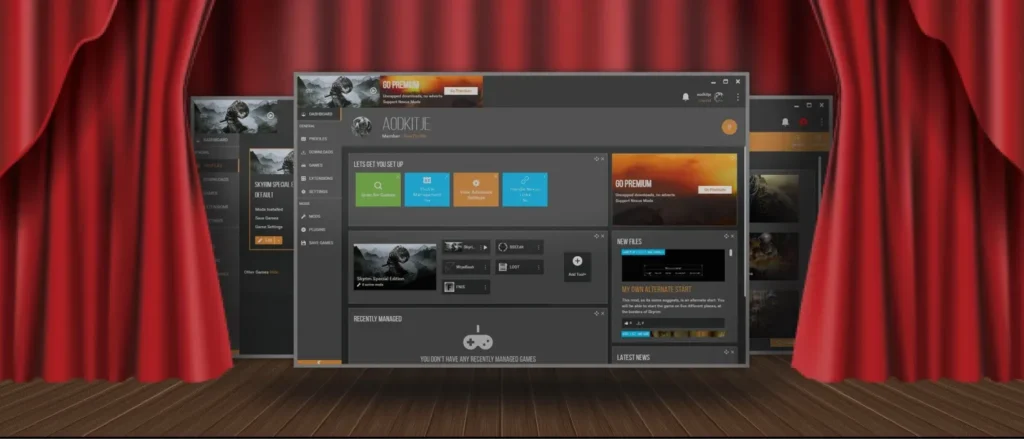
Task: Close the Lets Get You Set Up widget
Action: click(602, 159)
